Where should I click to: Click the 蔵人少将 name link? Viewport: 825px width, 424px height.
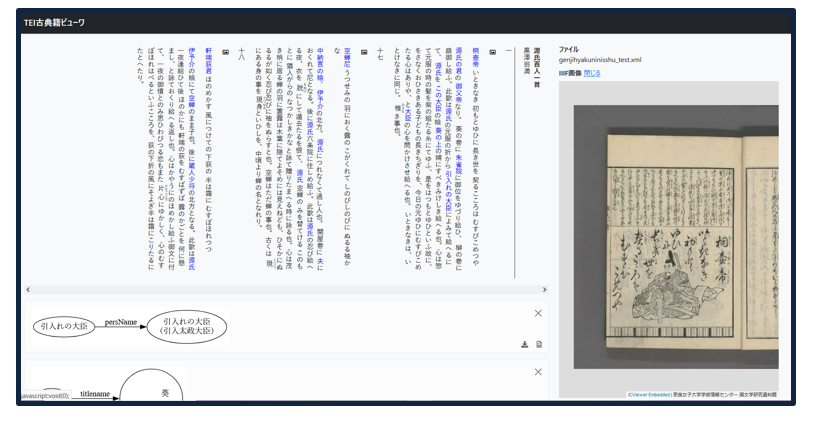(x=191, y=176)
